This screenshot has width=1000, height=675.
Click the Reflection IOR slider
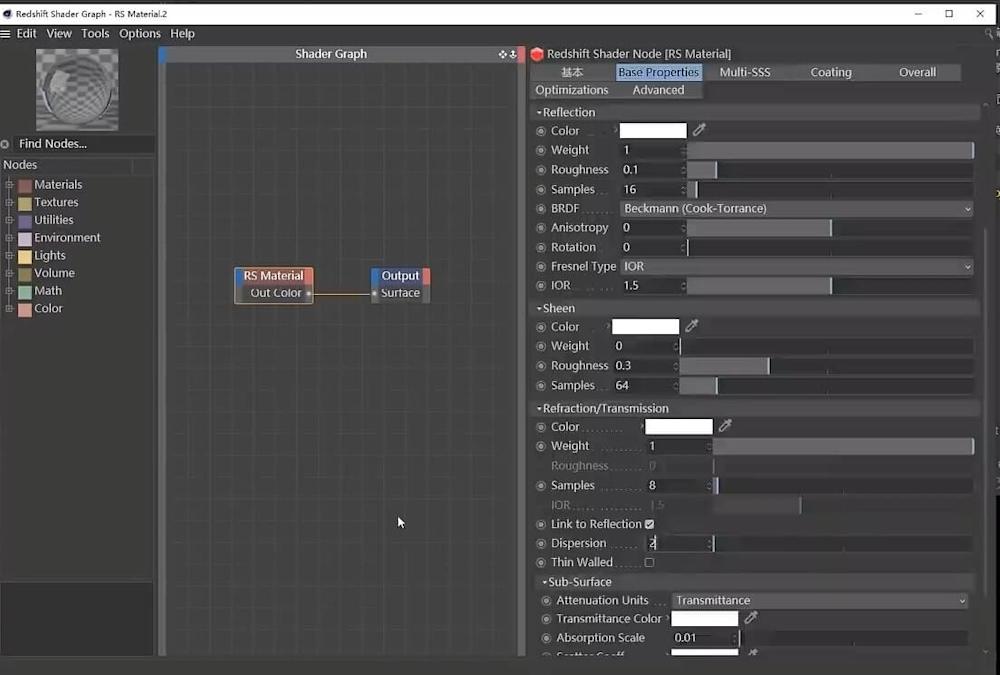830,286
